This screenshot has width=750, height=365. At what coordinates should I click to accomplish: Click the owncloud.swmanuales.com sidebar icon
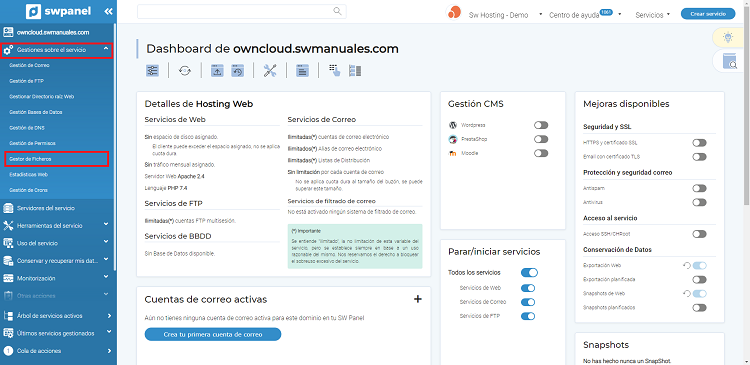pyautogui.click(x=8, y=32)
